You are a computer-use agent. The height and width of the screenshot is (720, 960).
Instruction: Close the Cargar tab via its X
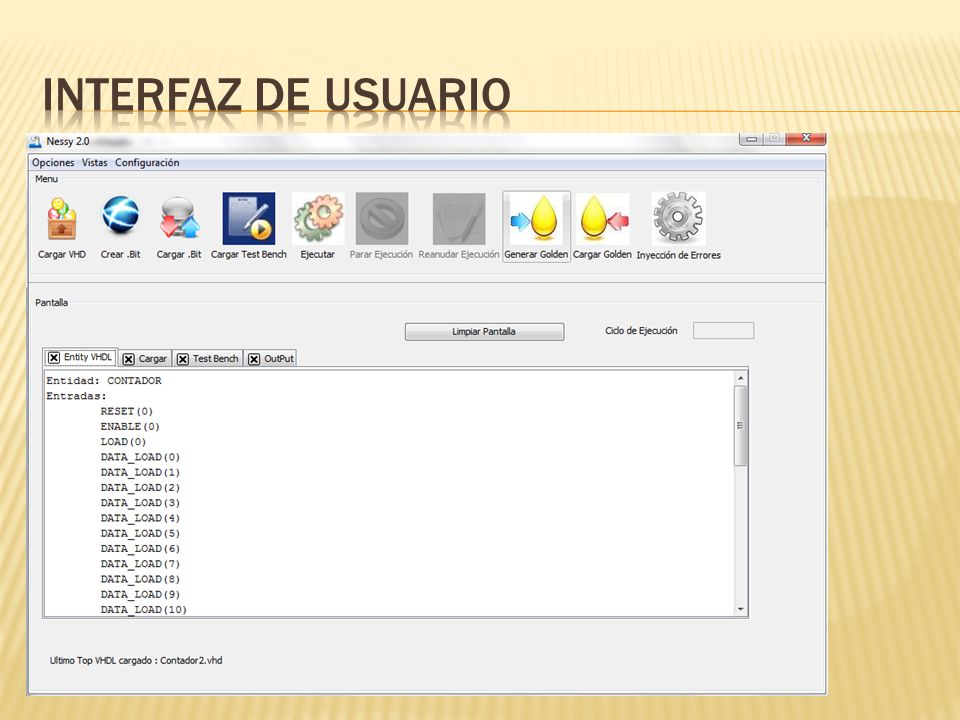click(129, 359)
